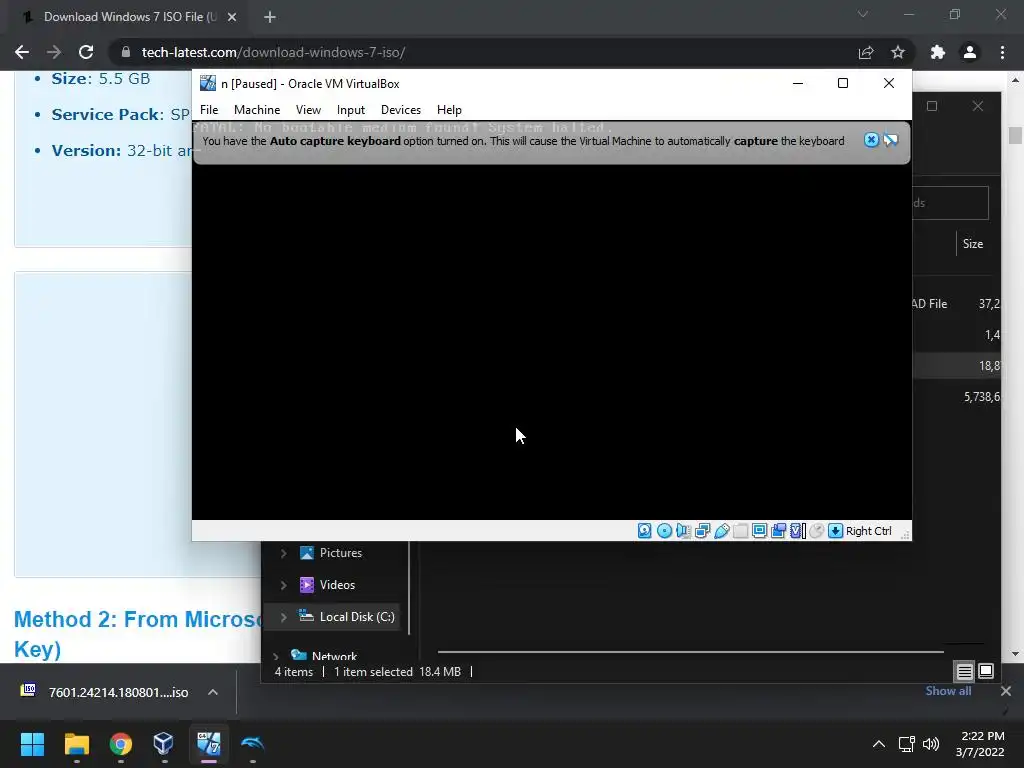Switch File Explorer to large icons view
Image resolution: width=1024 pixels, height=768 pixels.
coord(986,671)
